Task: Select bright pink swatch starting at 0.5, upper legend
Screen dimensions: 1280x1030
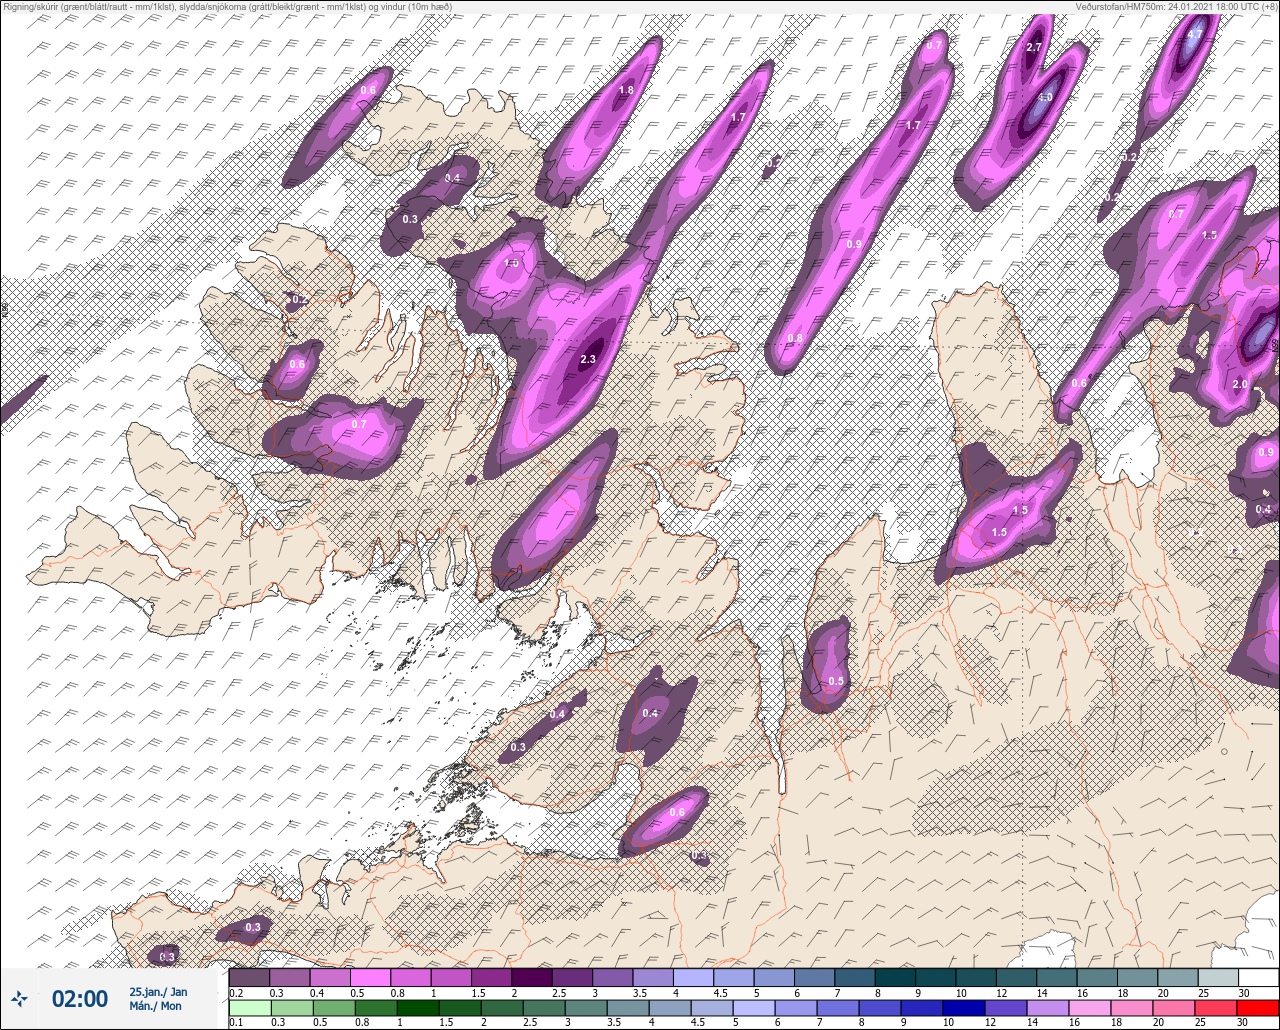Action: [x=370, y=977]
